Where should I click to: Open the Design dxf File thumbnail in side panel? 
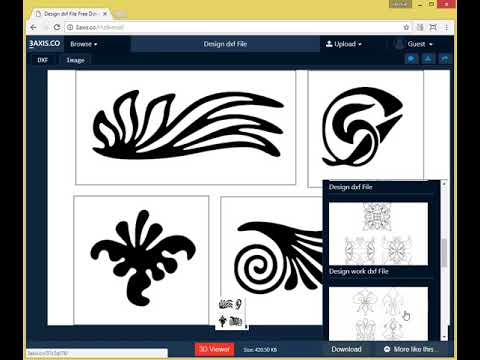coord(378,233)
